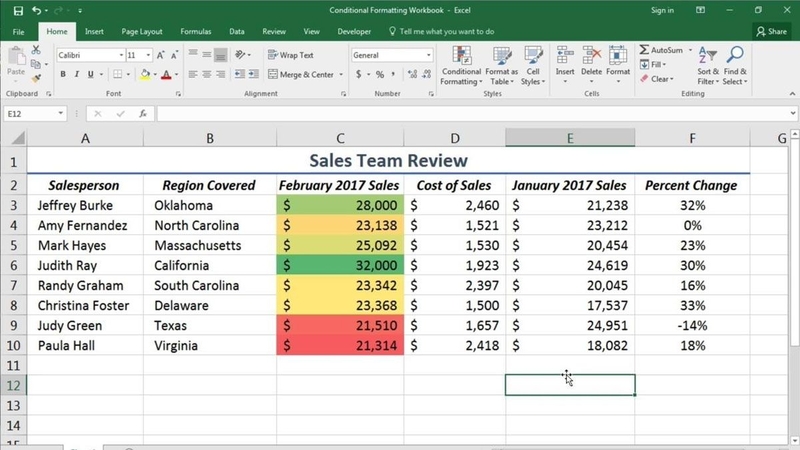This screenshot has width=800, height=450.
Task: Open text Orientation options
Action: click(242, 55)
